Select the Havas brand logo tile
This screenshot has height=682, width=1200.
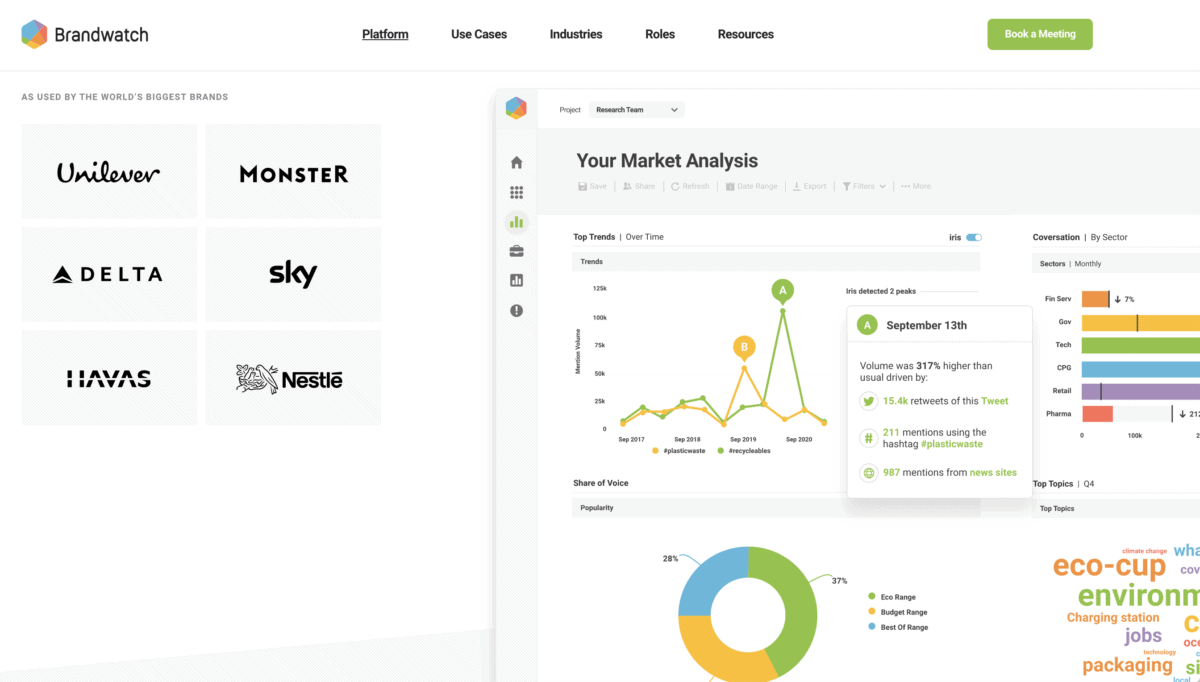coord(109,378)
